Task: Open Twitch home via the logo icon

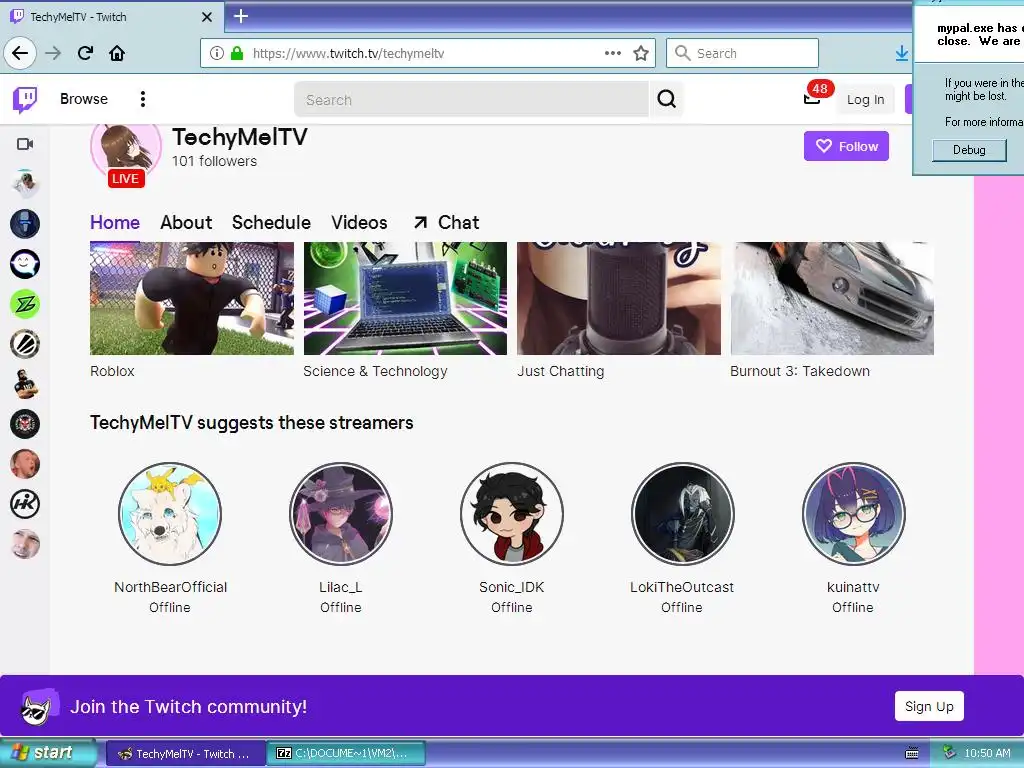Action: (25, 99)
